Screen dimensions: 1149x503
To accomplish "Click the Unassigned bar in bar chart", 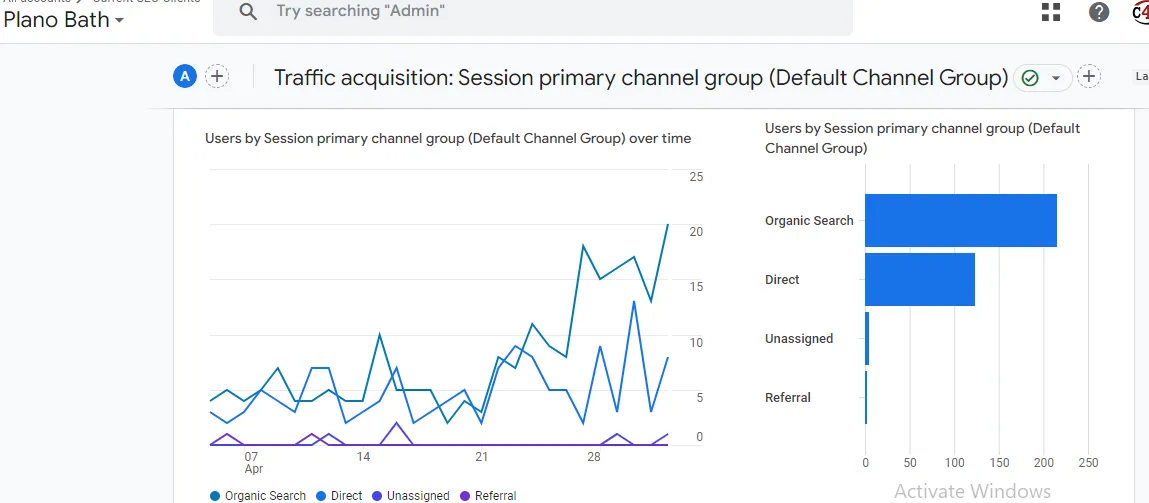I will tap(867, 338).
